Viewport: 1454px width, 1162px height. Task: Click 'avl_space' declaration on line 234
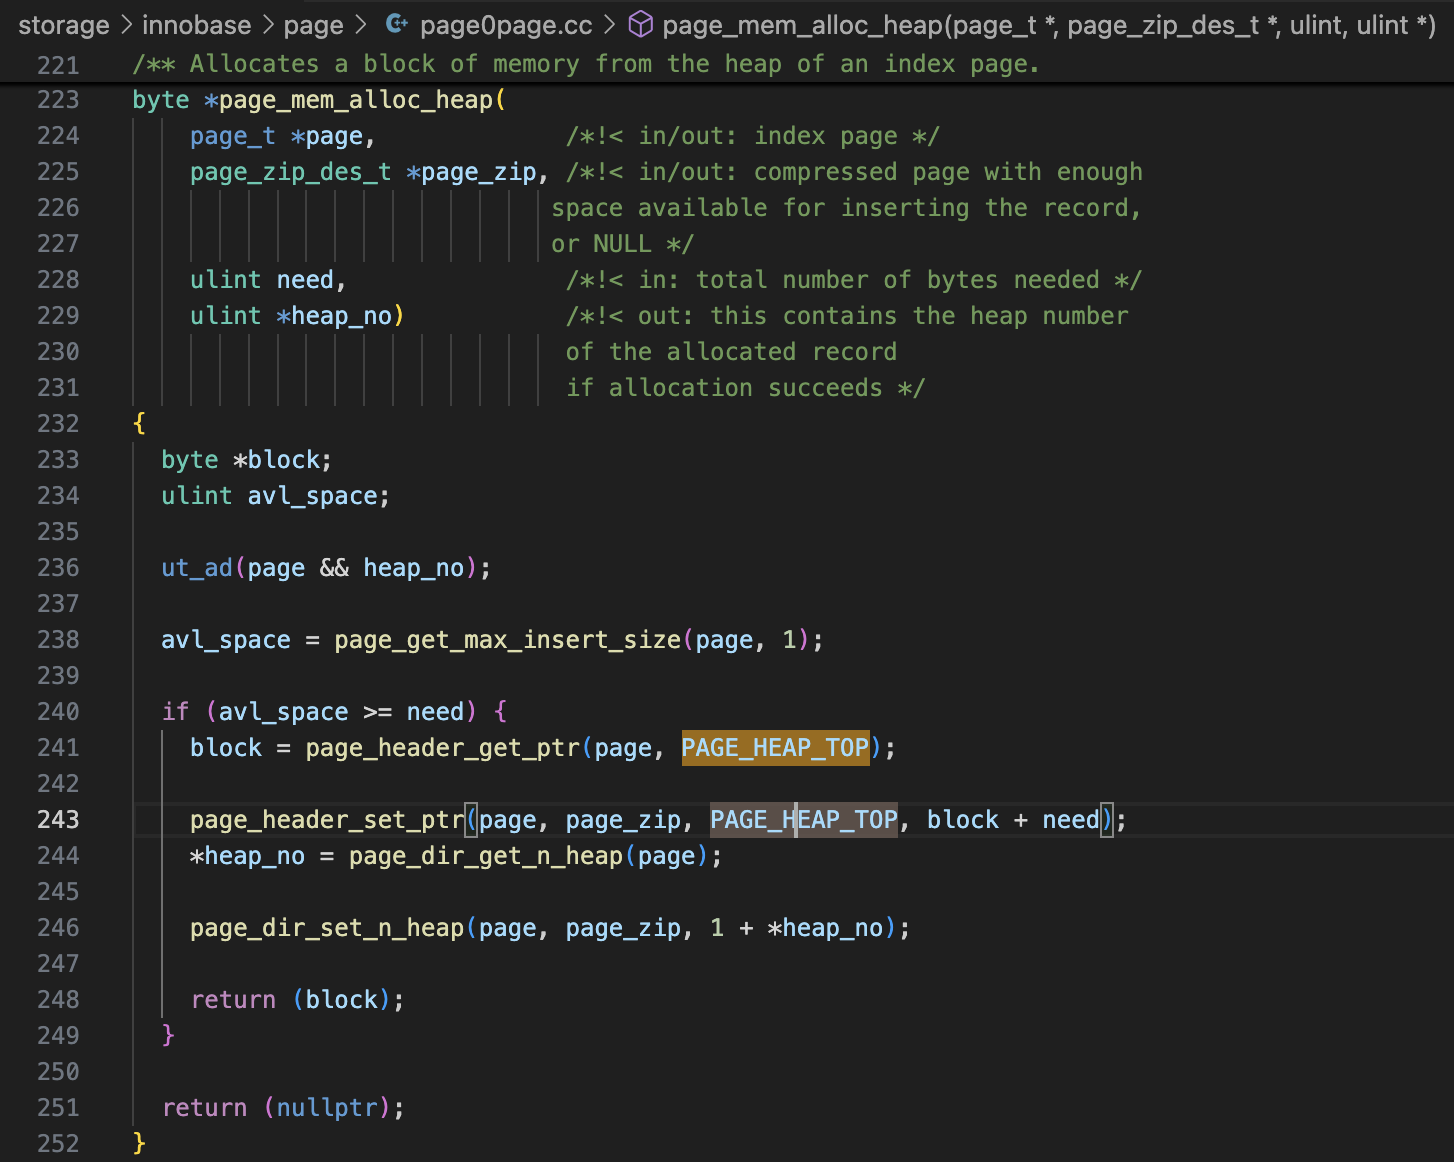point(313,496)
